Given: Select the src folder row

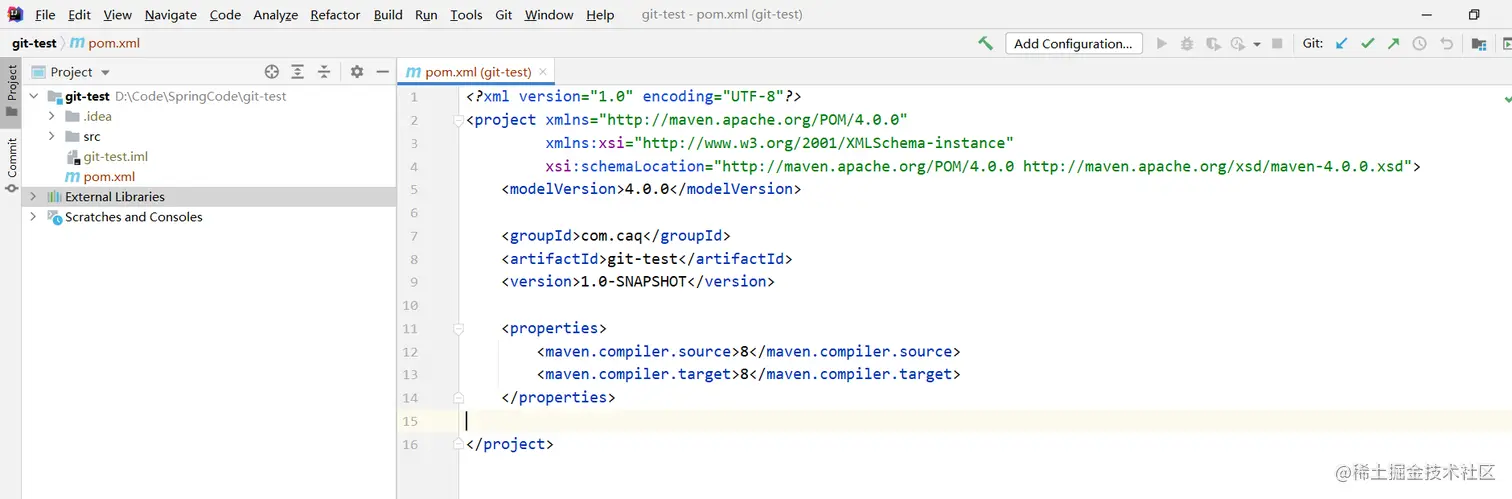Looking at the screenshot, I should tap(209, 137).
